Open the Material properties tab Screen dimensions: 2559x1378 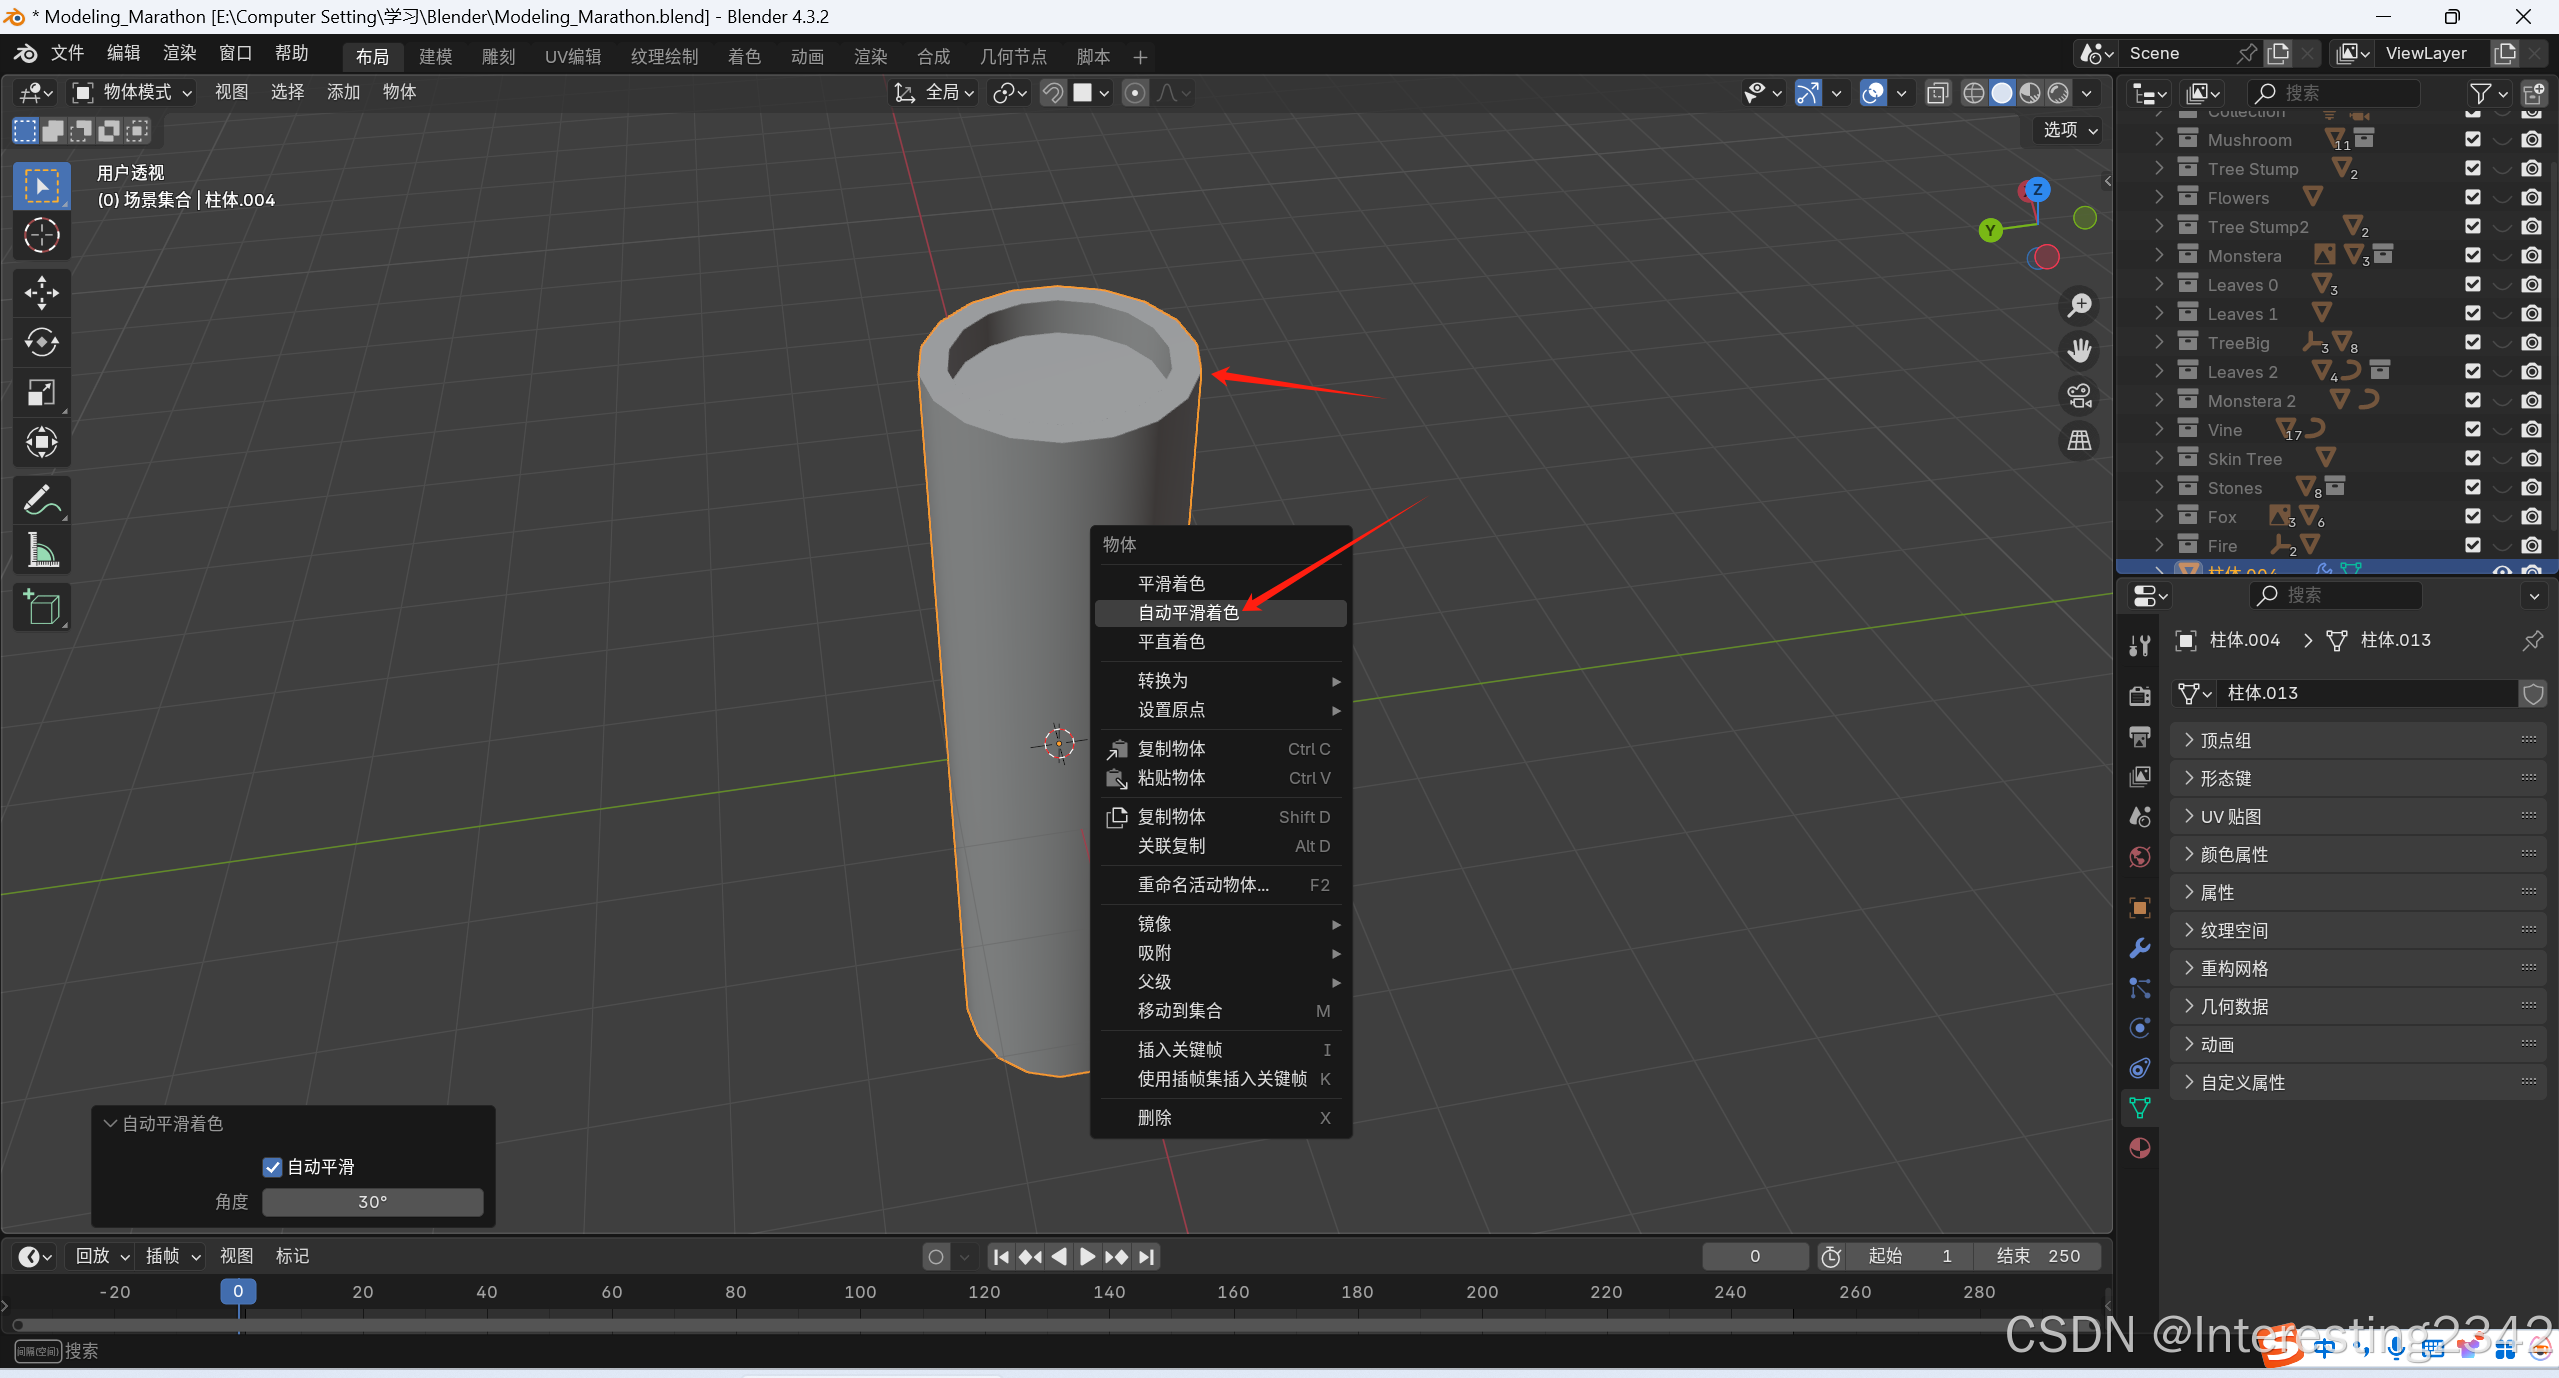[2140, 1147]
